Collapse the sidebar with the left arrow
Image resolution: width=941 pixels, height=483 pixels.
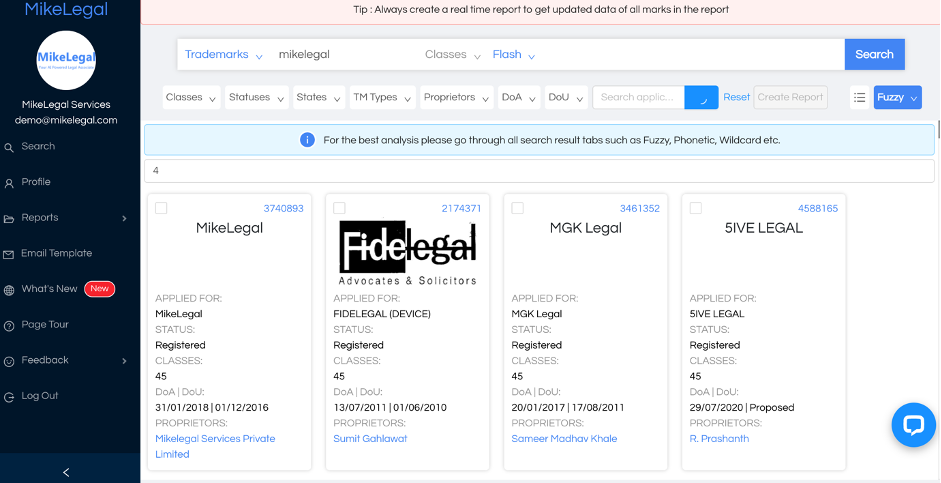66,472
